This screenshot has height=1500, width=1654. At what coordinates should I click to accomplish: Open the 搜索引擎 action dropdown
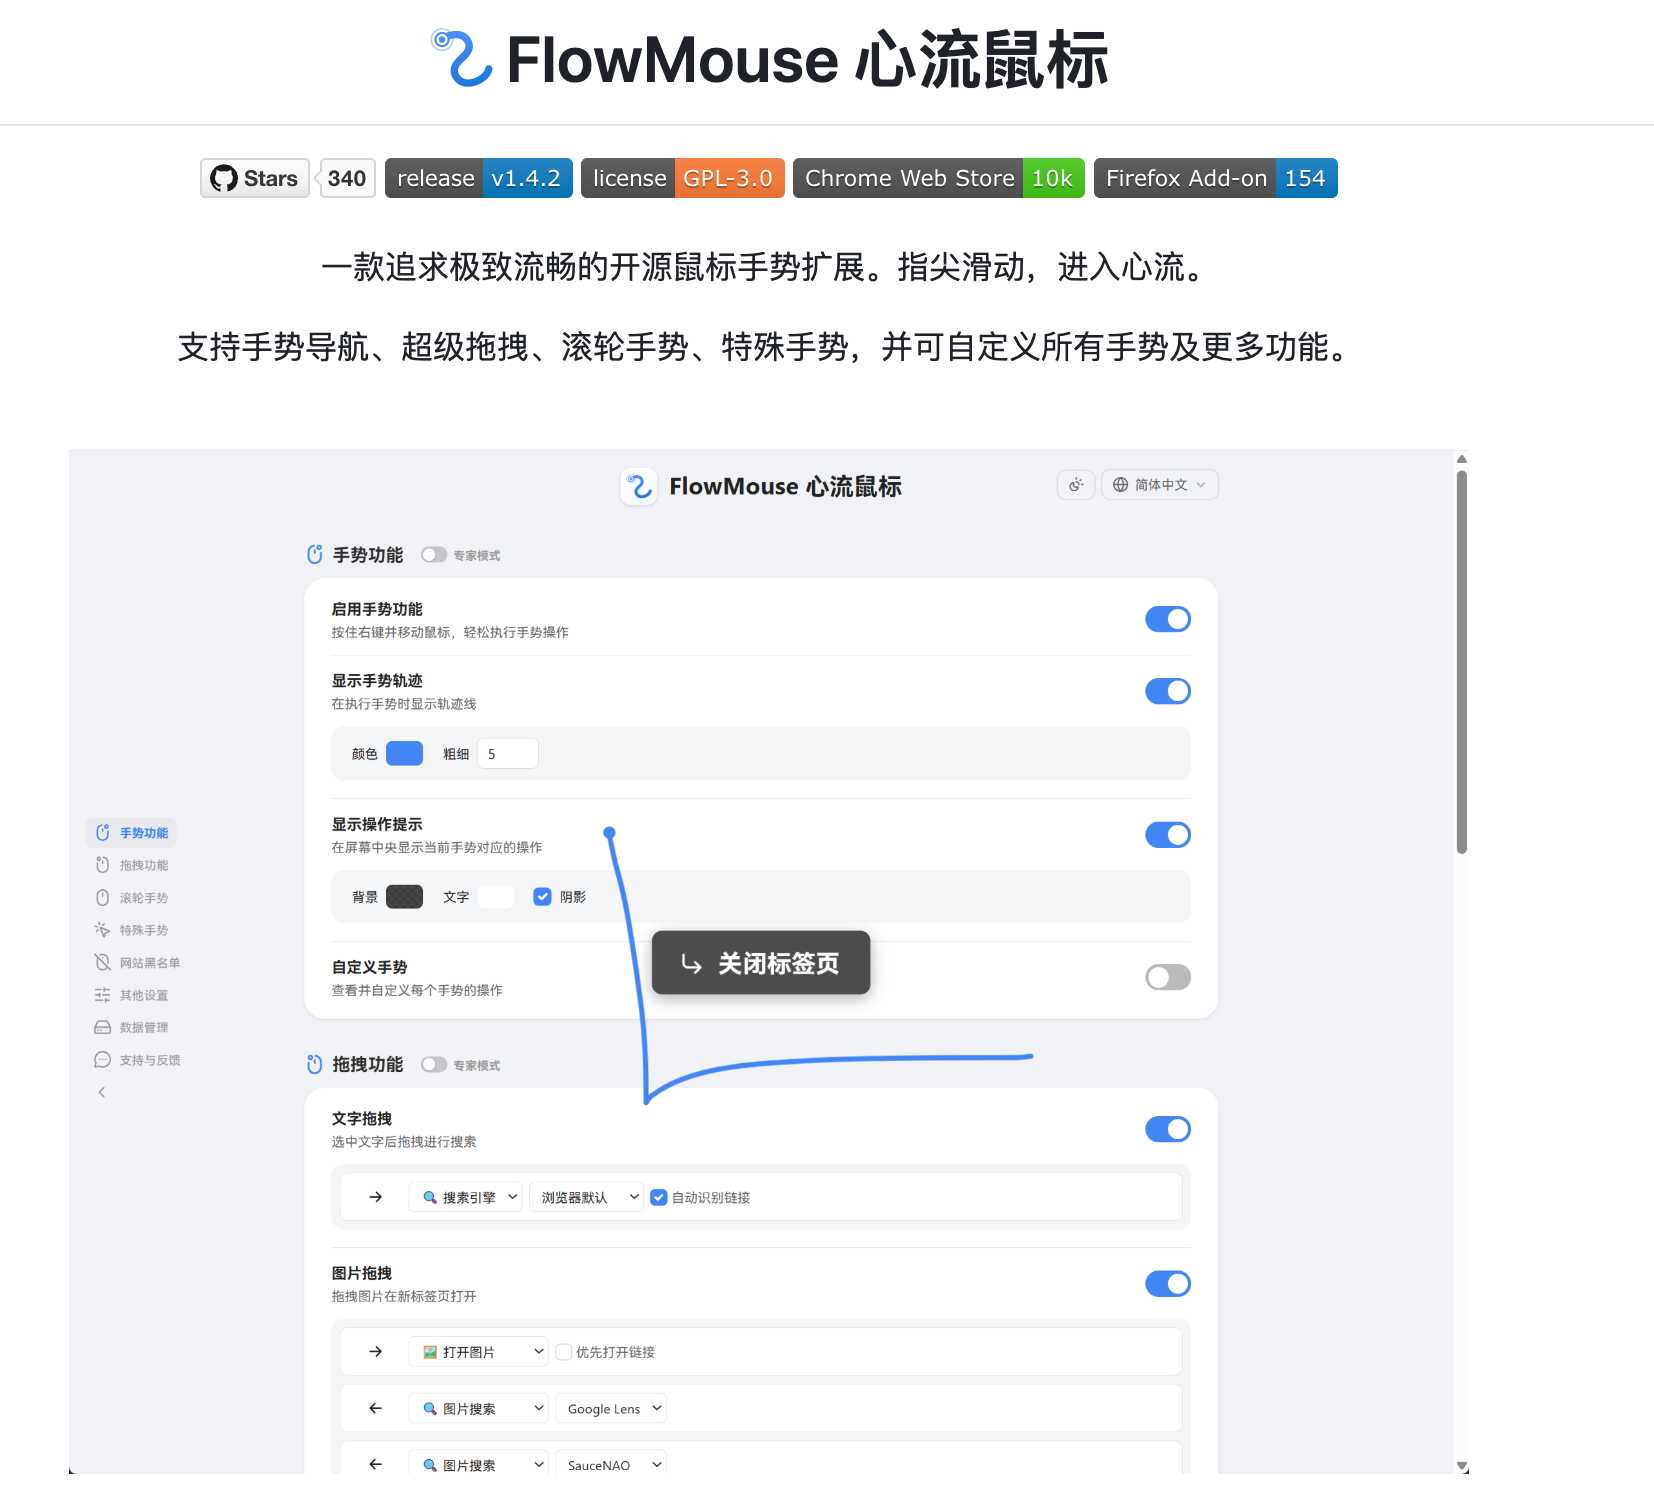465,1197
